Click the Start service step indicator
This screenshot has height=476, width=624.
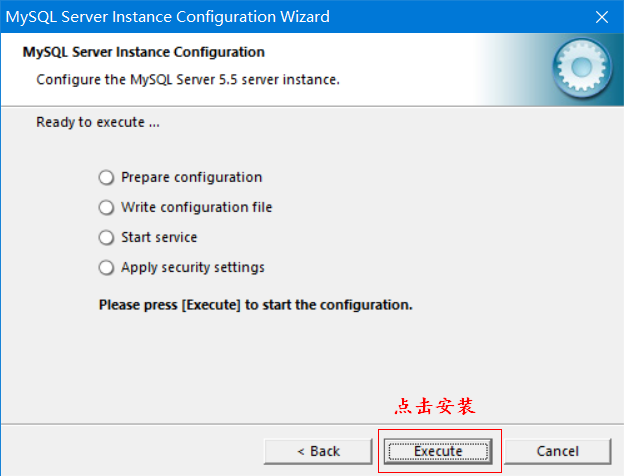pos(106,238)
